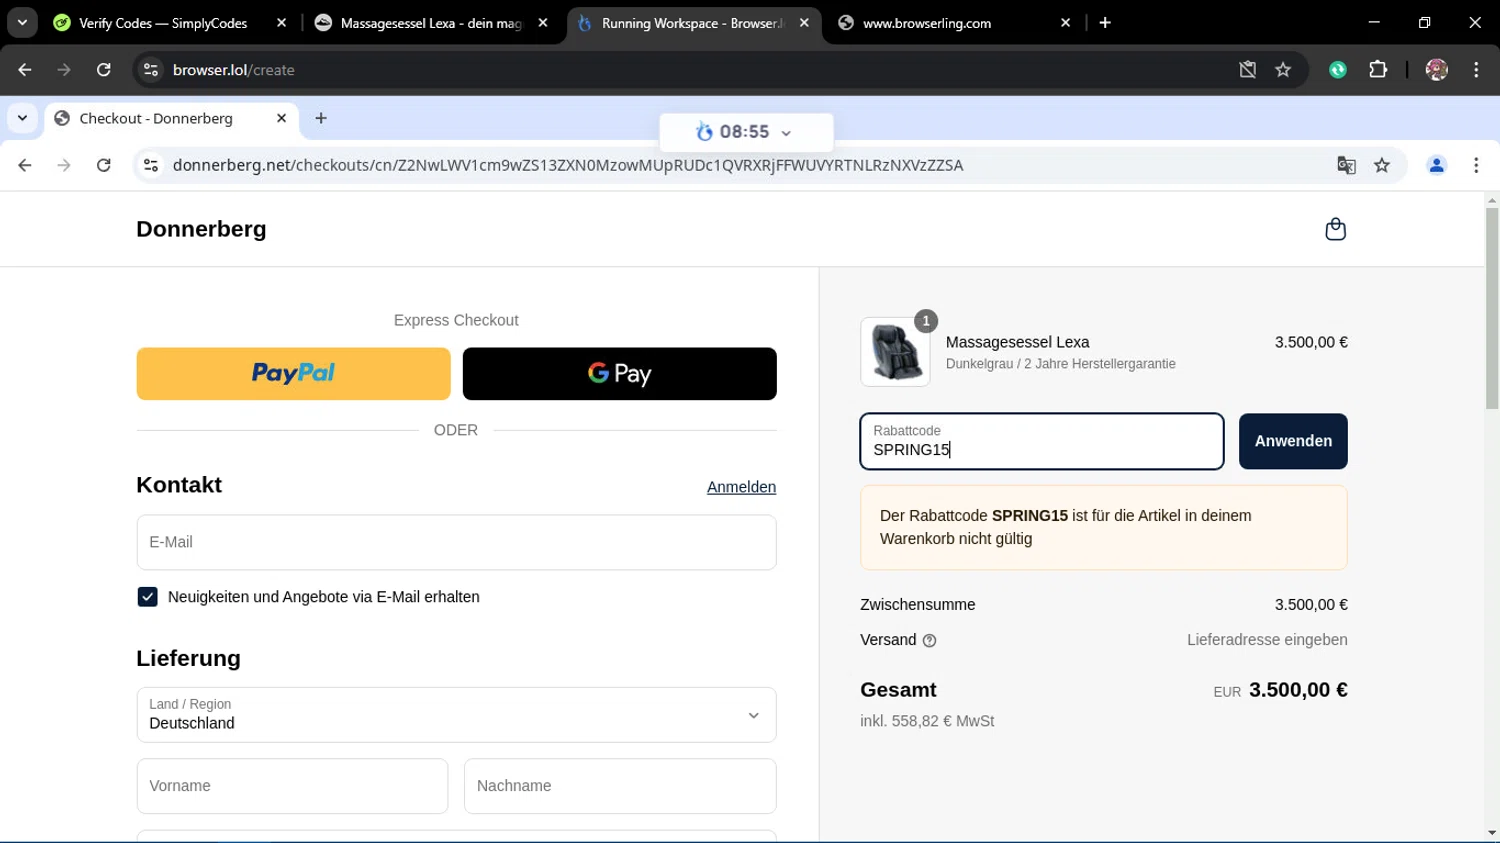Open inner browser profile avatar
1500x843 pixels.
coord(1437,165)
